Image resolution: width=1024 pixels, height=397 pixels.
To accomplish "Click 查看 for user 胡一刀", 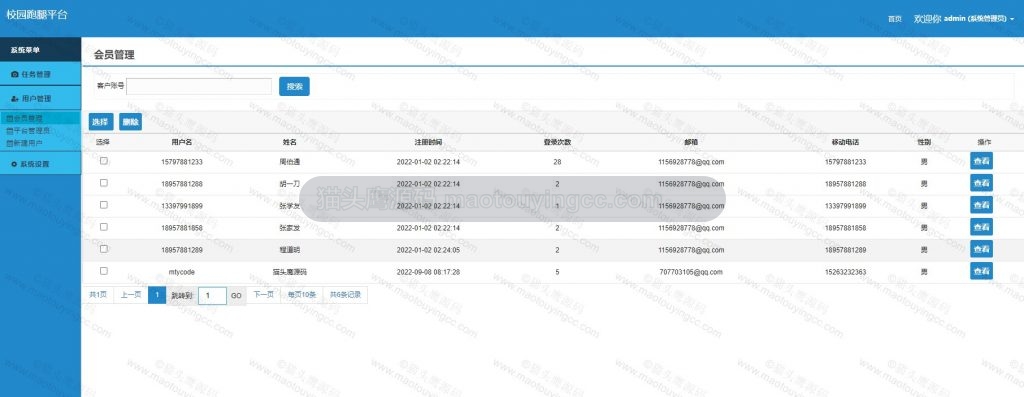I will click(x=981, y=183).
